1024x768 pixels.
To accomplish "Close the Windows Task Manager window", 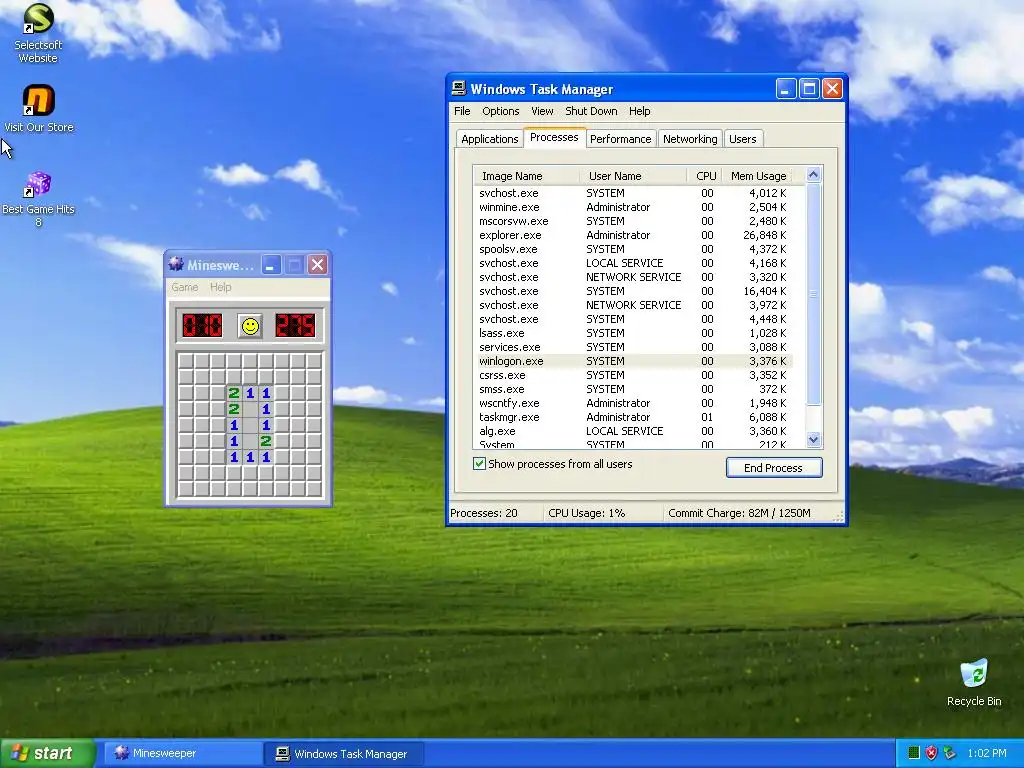I will click(x=832, y=89).
